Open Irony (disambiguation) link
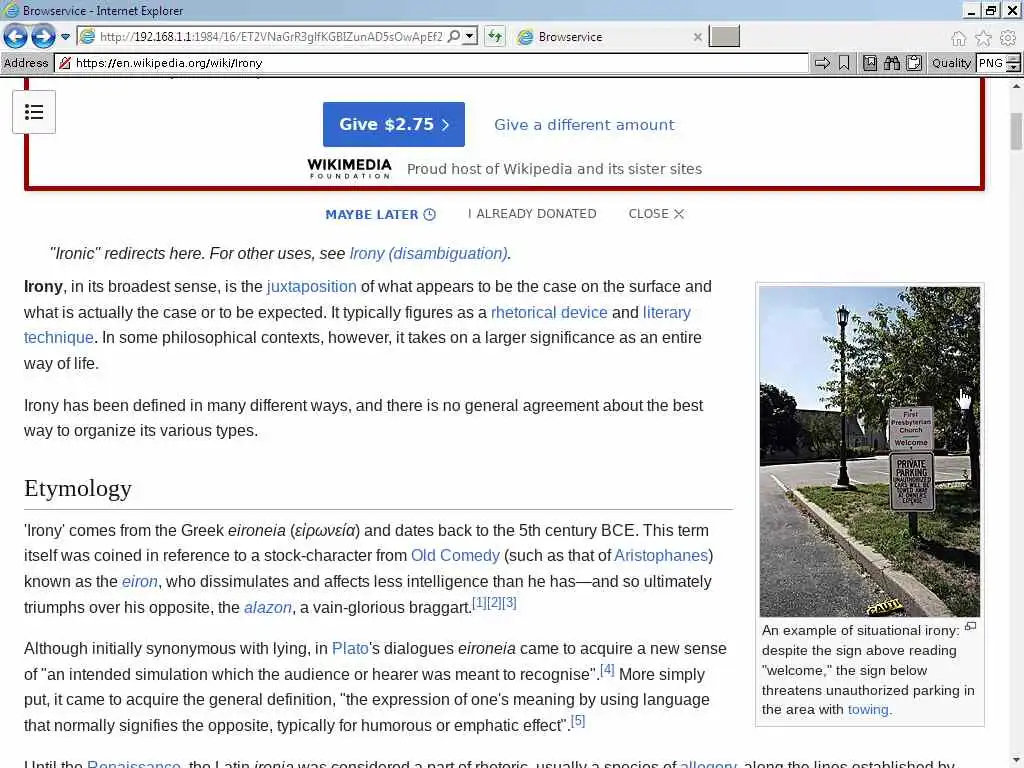 (428, 253)
